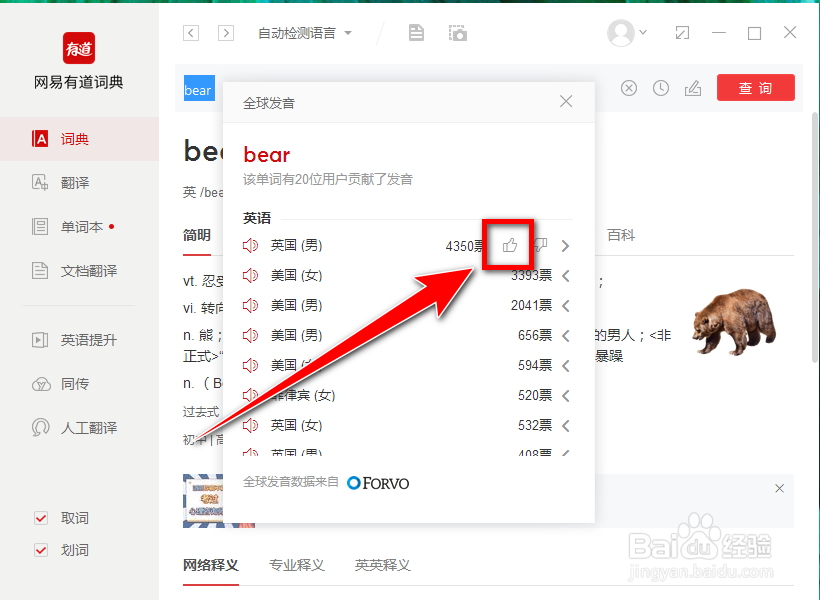Close the 全球发音 popup
Image resolution: width=820 pixels, height=600 pixels.
coord(566,101)
